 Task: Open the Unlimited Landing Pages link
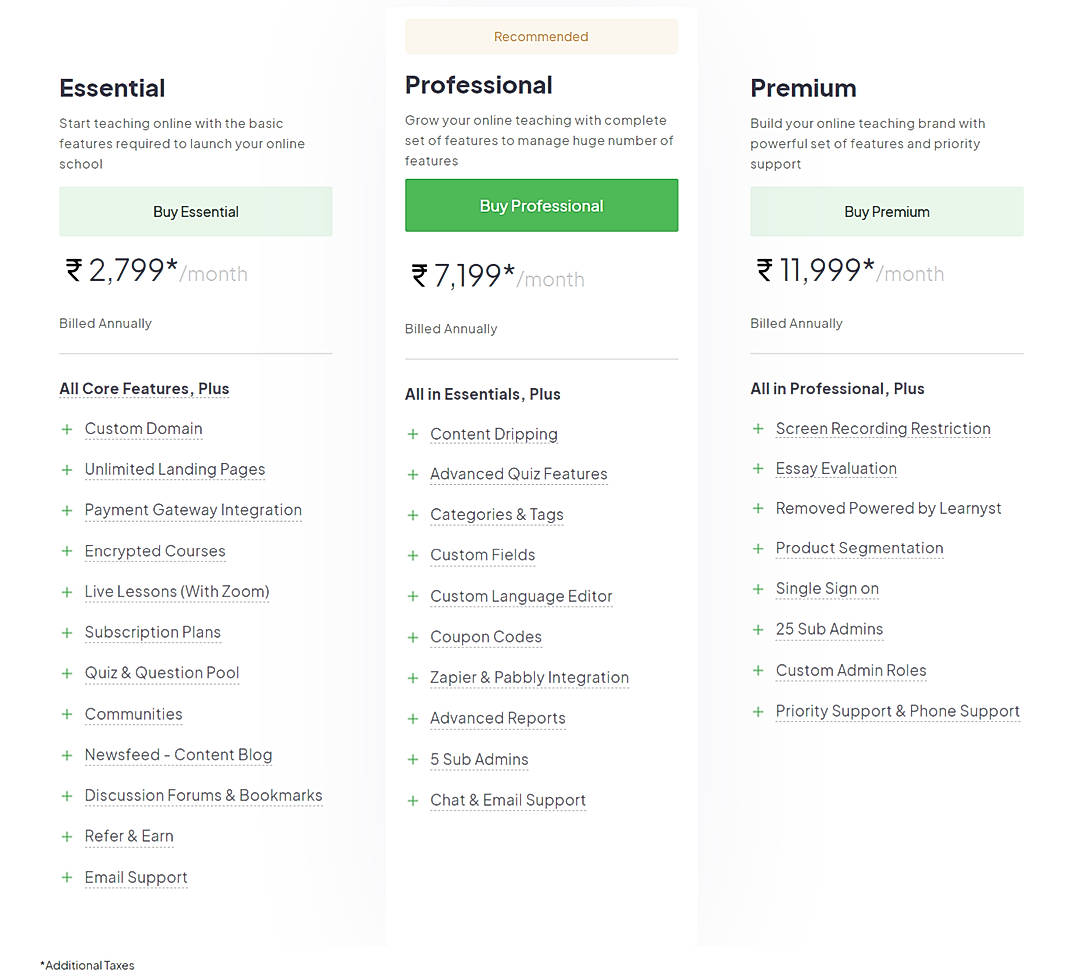pyautogui.click(x=174, y=469)
